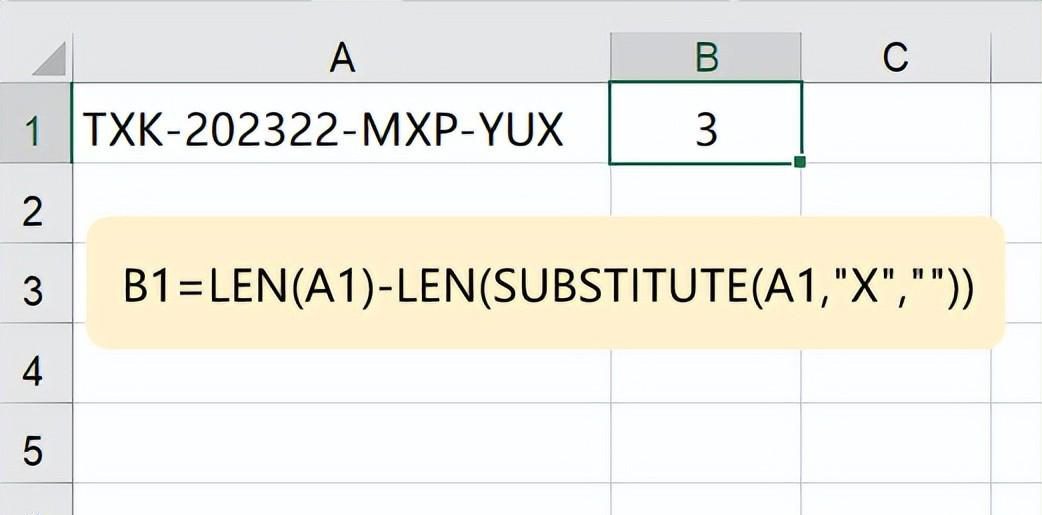This screenshot has width=1042, height=515.
Task: Select column C header
Action: [896, 58]
